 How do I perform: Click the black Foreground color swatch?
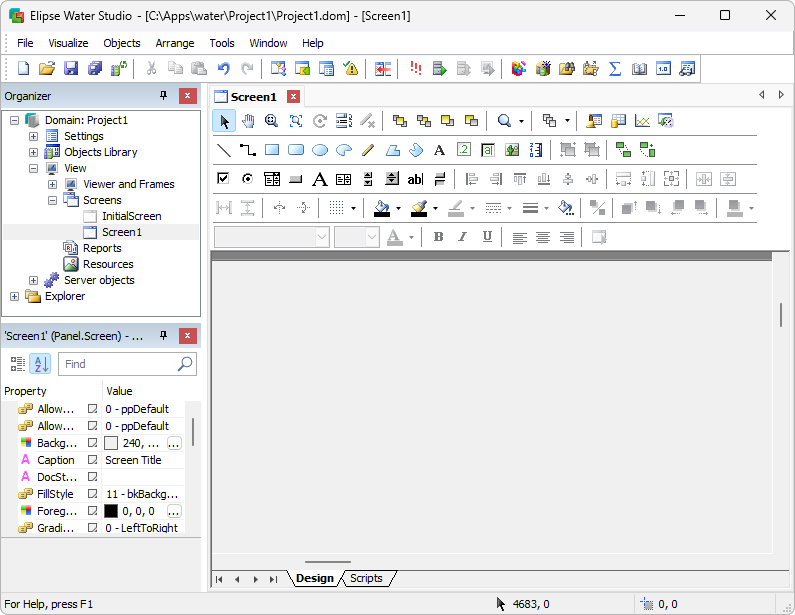(111, 511)
